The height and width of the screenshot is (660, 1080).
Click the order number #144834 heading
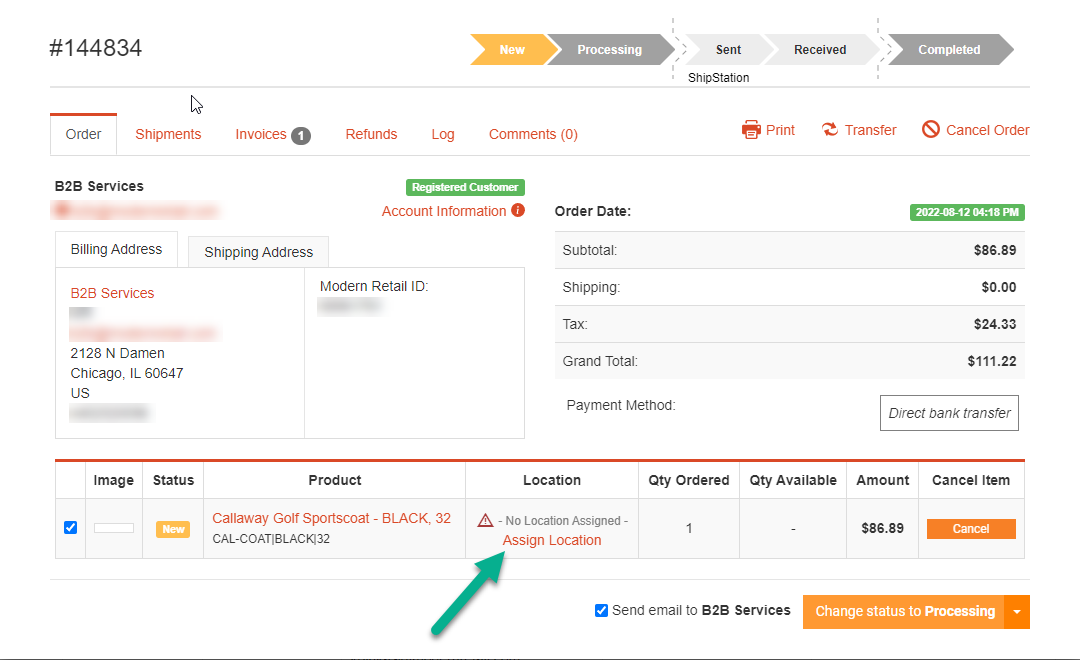[x=96, y=48]
